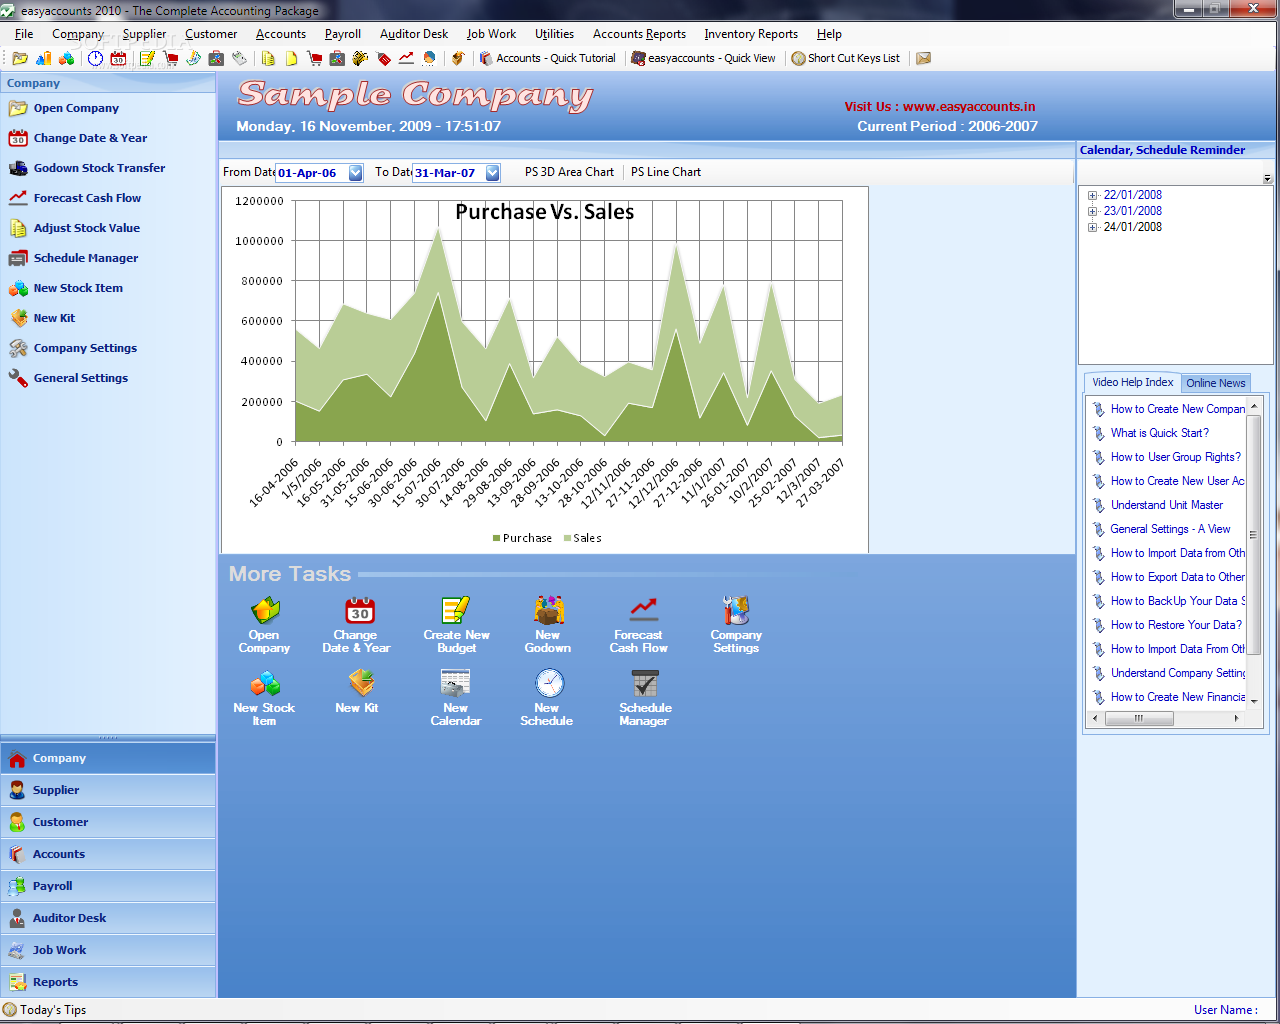Click the Open Company icon under More Tasks
Viewport: 1280px width, 1024px height.
[264, 610]
